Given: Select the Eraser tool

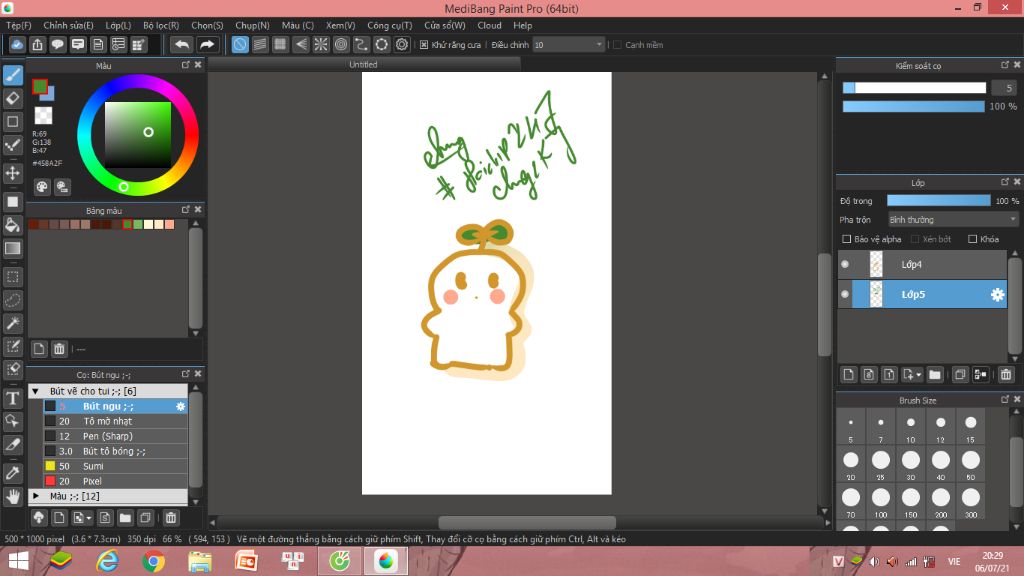Looking at the screenshot, I should [x=12, y=99].
